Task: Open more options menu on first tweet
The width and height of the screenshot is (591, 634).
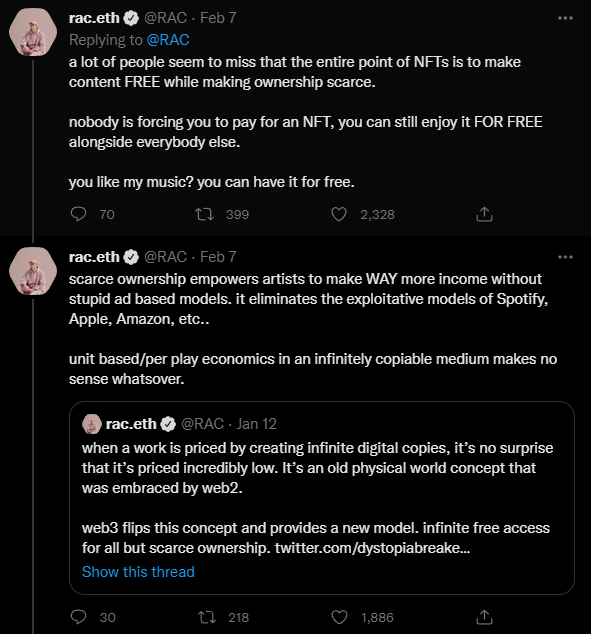Action: (565, 18)
